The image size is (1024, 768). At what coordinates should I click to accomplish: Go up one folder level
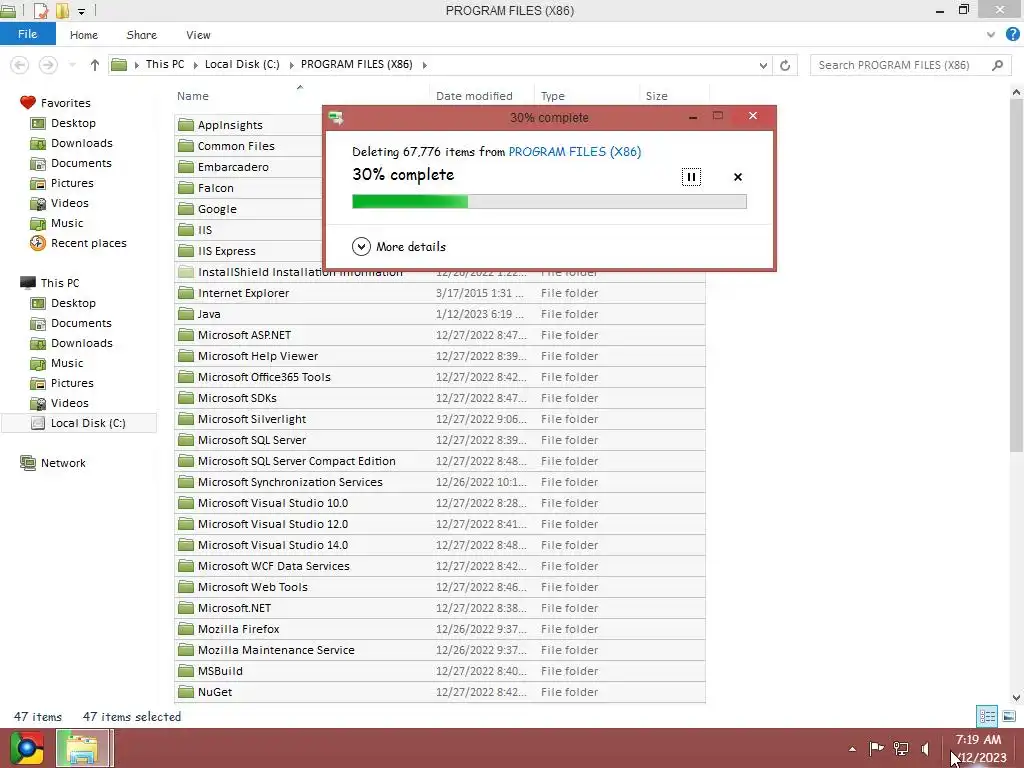click(95, 65)
